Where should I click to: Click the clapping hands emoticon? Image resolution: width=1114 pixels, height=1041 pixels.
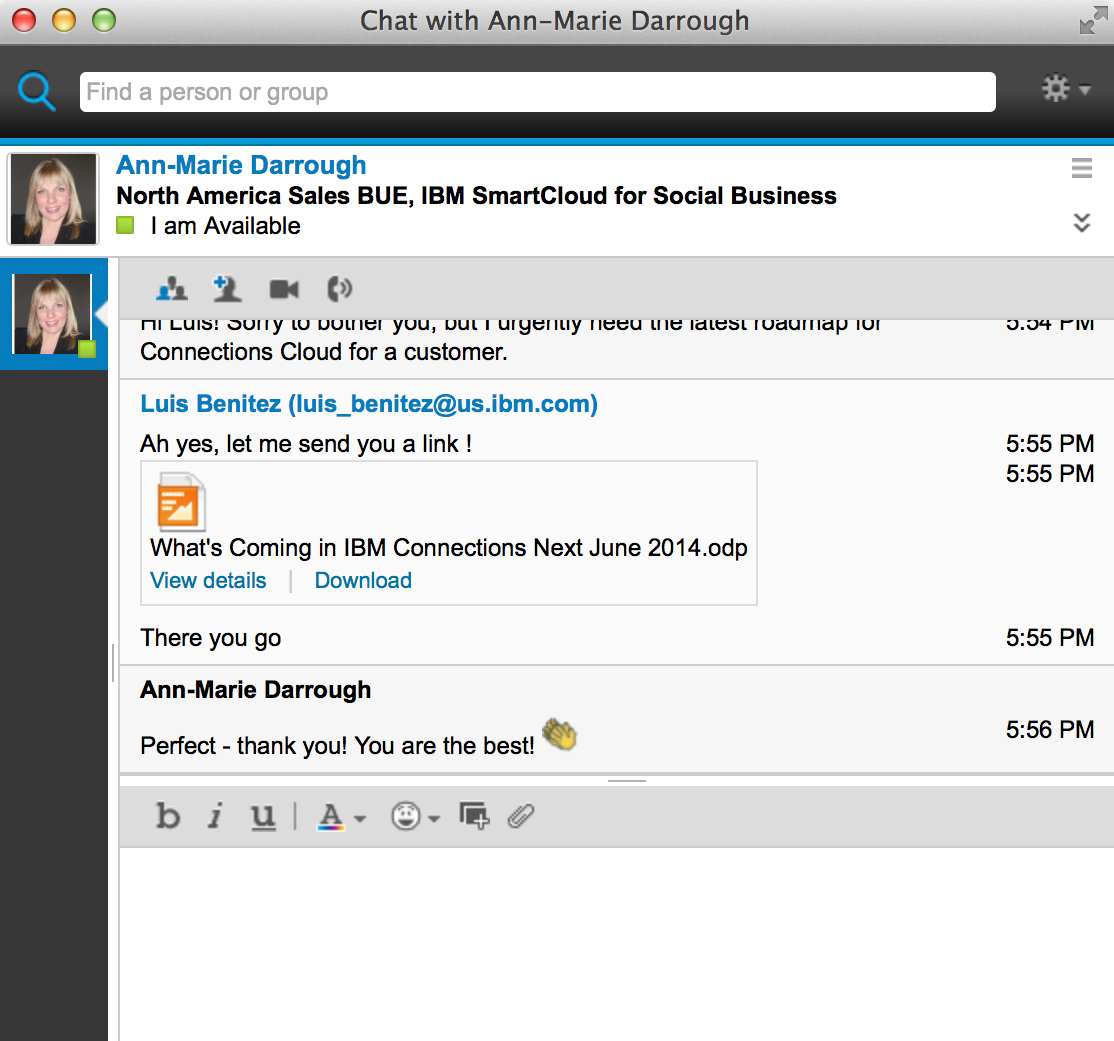560,734
